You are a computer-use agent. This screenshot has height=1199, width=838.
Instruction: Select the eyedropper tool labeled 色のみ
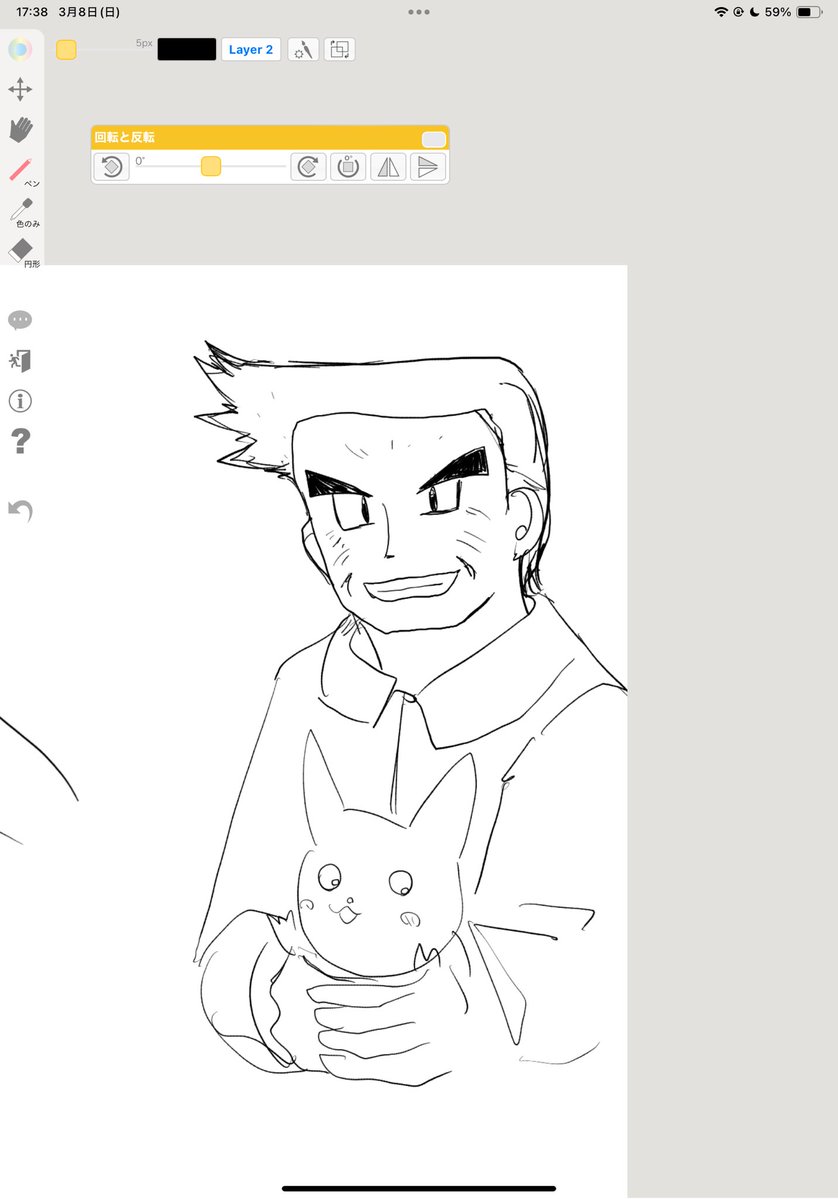pyautogui.click(x=23, y=212)
